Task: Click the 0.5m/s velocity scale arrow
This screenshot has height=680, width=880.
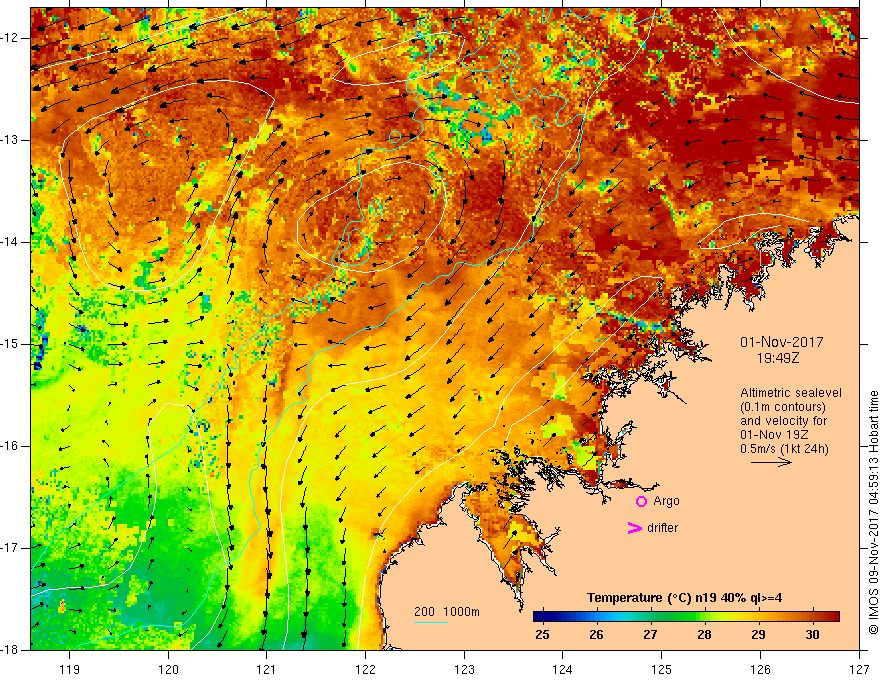Action: tap(771, 462)
